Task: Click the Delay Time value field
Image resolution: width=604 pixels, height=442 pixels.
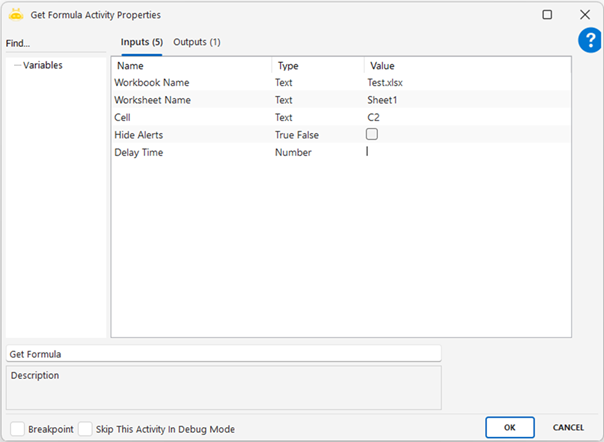Action: pos(466,152)
